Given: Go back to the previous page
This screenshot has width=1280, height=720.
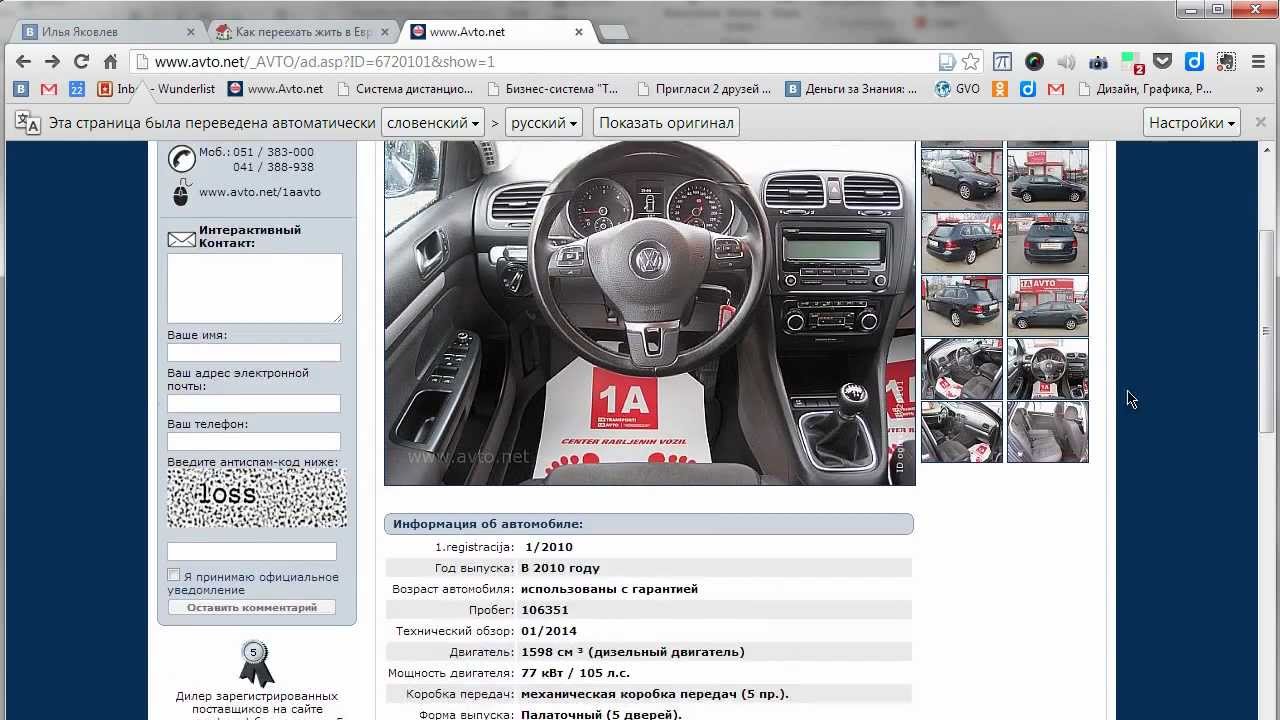Looking at the screenshot, I should 24,62.
